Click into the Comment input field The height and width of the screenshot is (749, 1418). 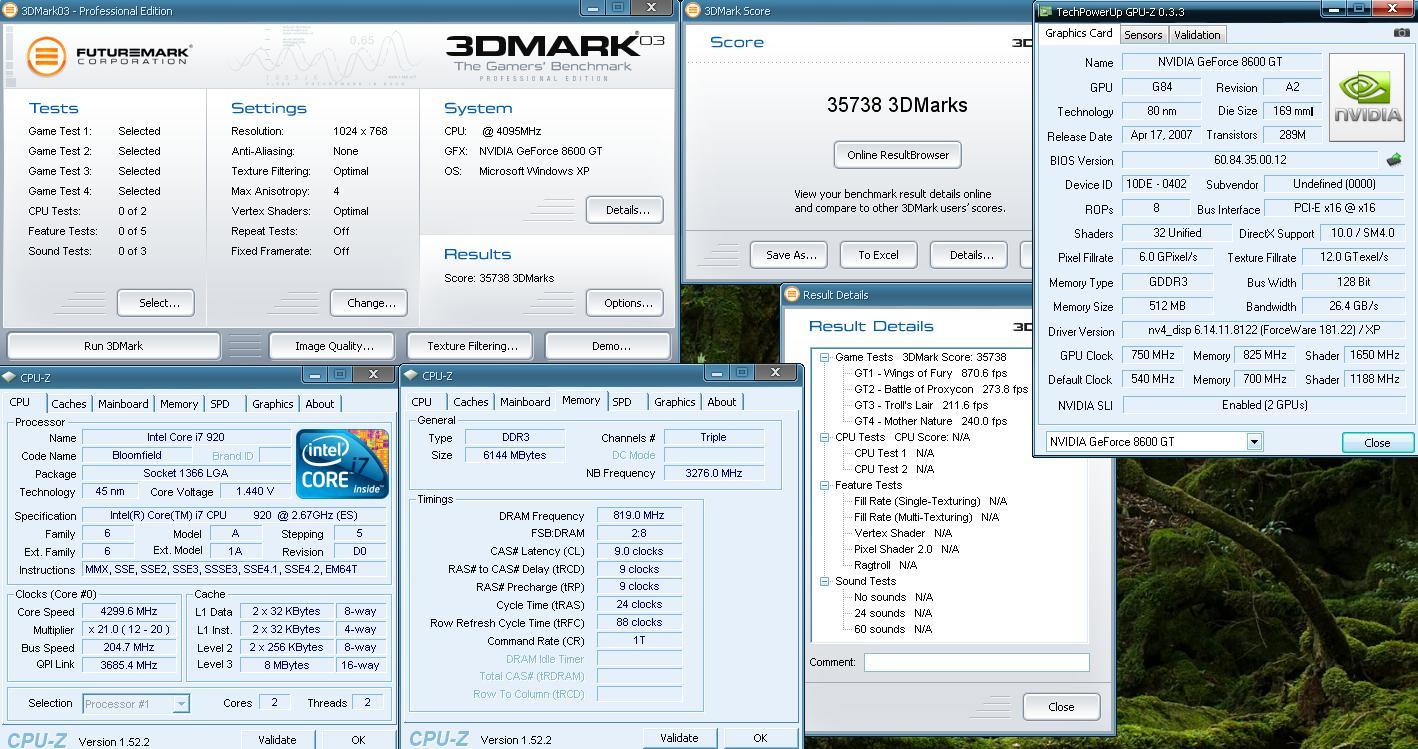[x=976, y=662]
